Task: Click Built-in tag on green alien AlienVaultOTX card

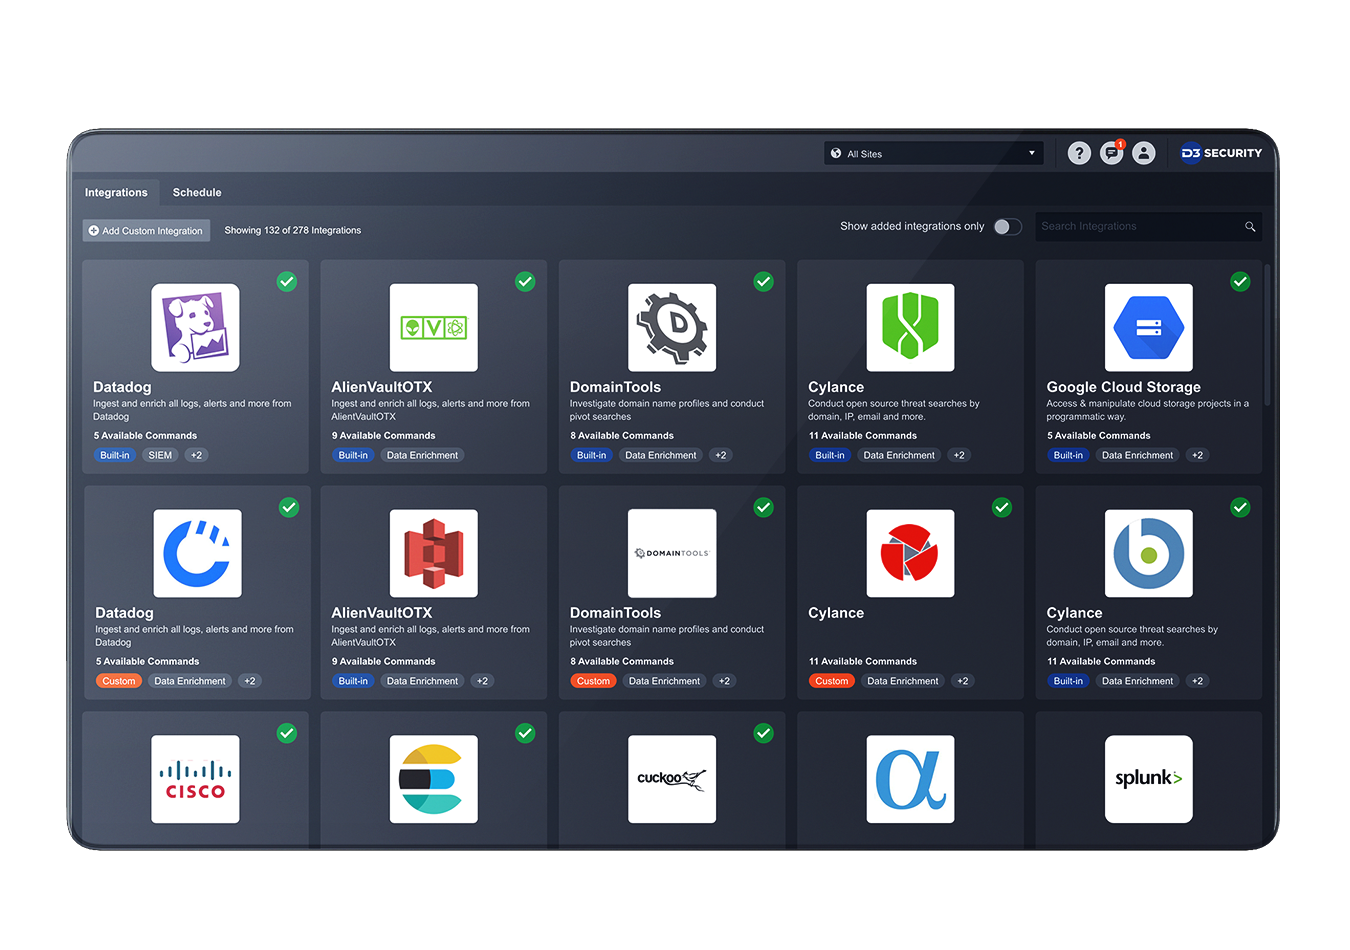Action: (x=353, y=455)
